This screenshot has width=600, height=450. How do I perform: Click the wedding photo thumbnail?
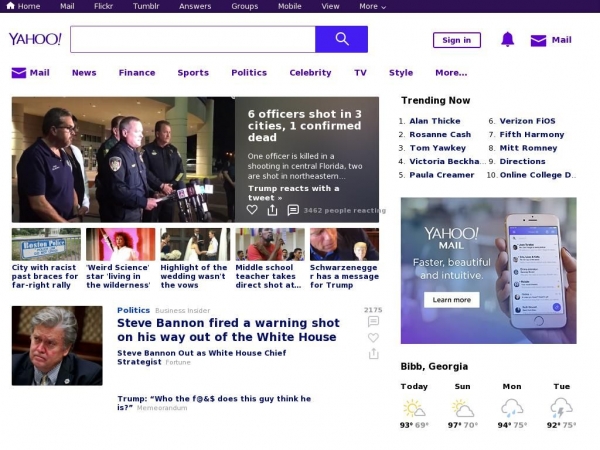coord(195,244)
